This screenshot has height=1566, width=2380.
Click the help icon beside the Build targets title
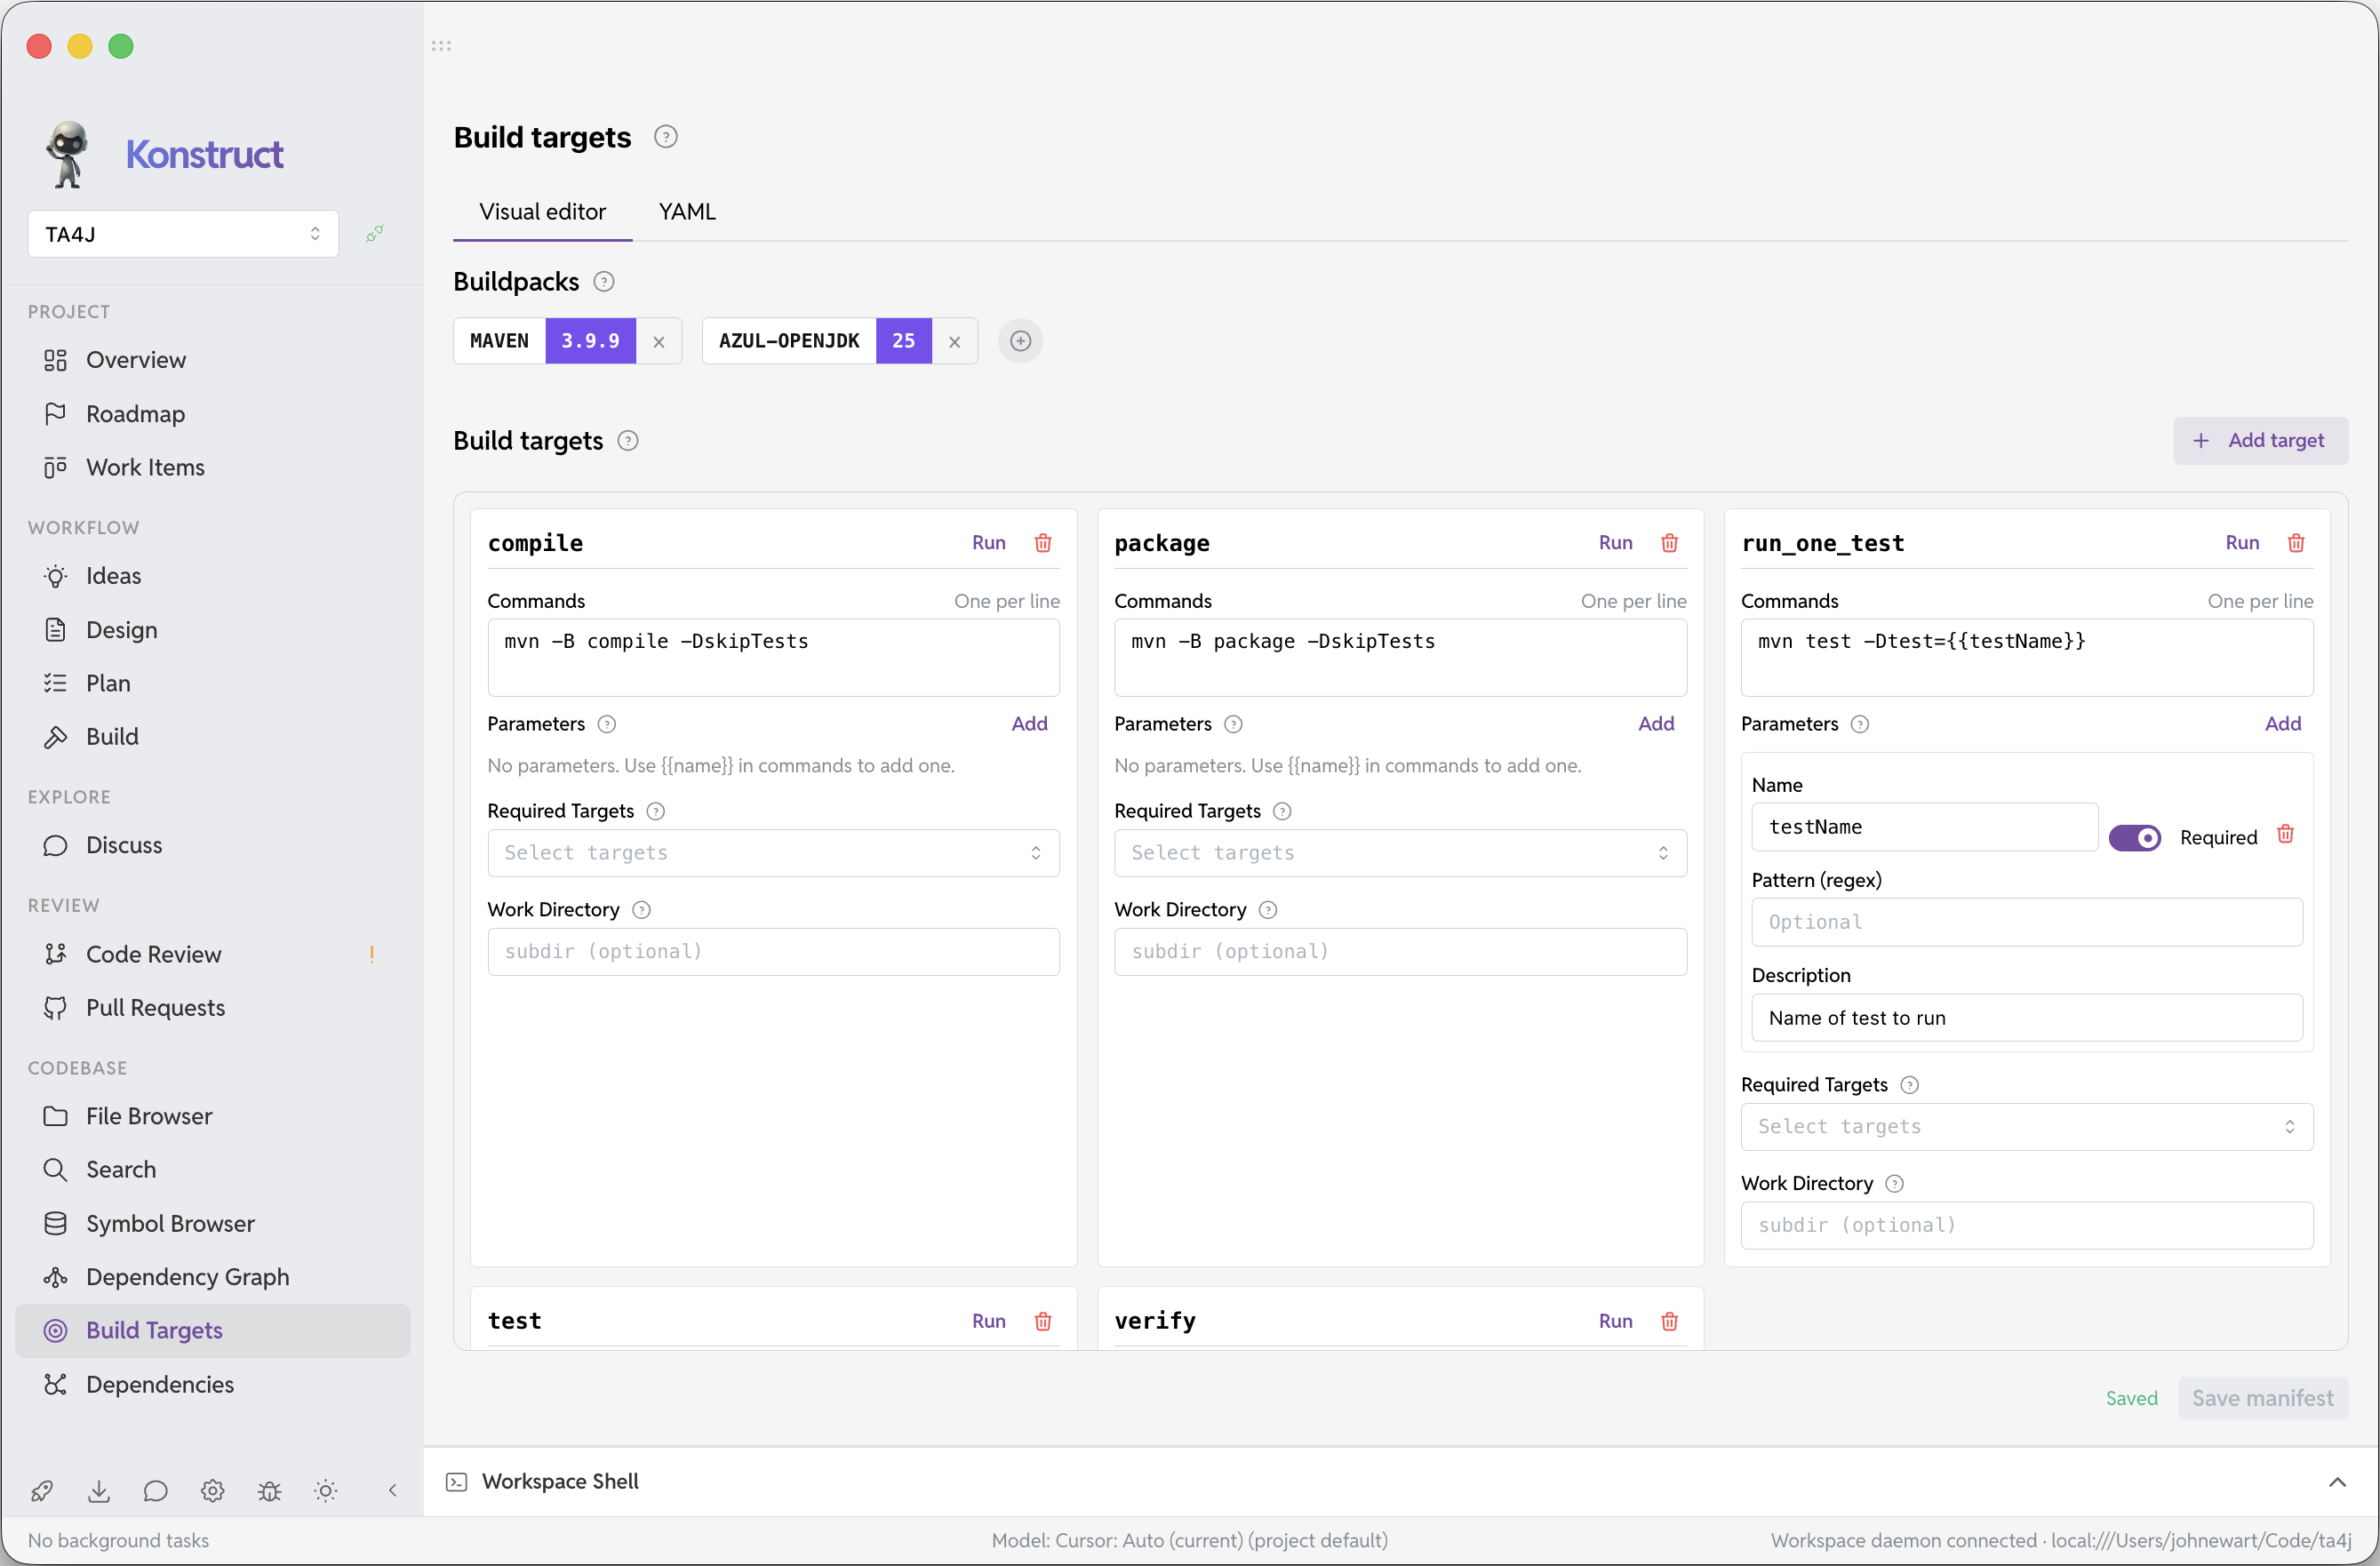coord(665,137)
